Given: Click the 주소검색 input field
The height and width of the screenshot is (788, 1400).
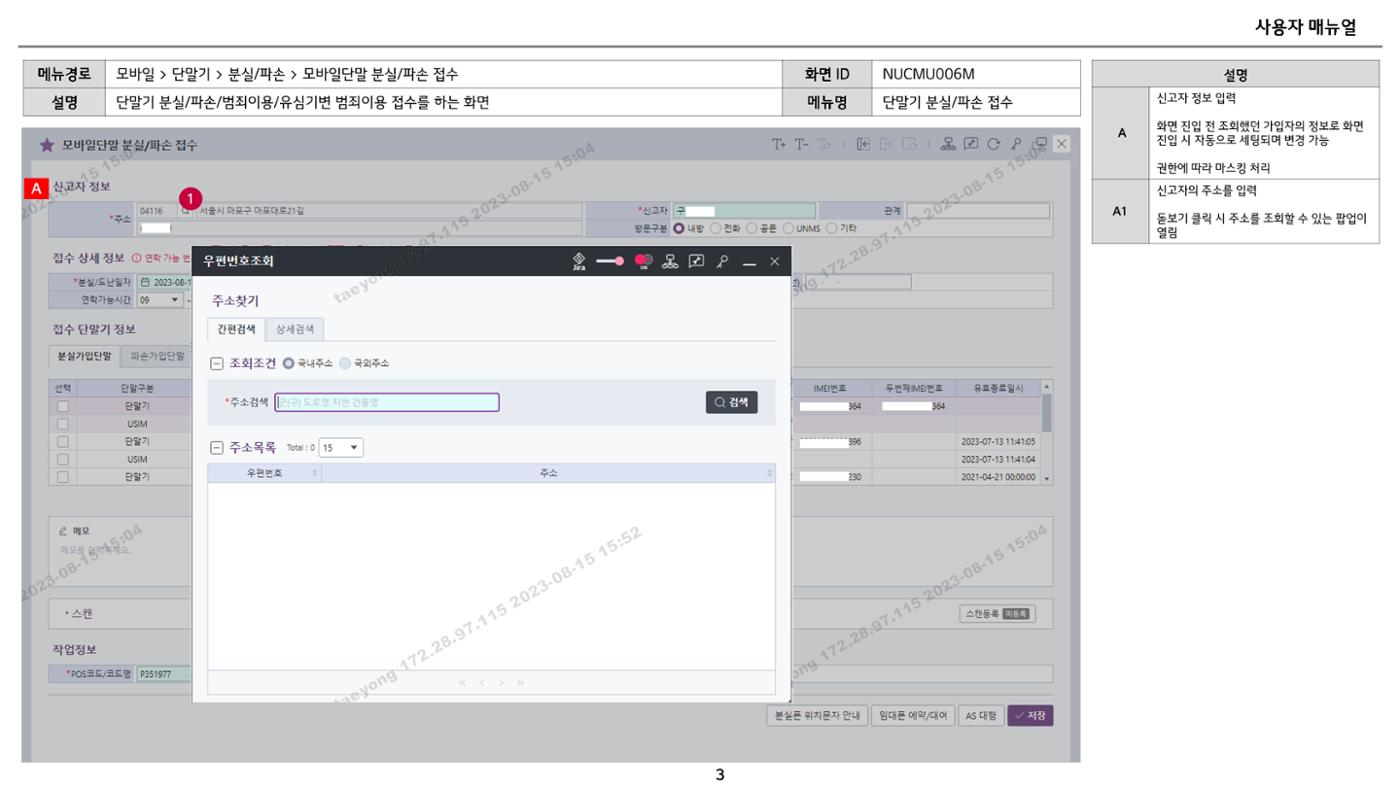Looking at the screenshot, I should tap(387, 402).
